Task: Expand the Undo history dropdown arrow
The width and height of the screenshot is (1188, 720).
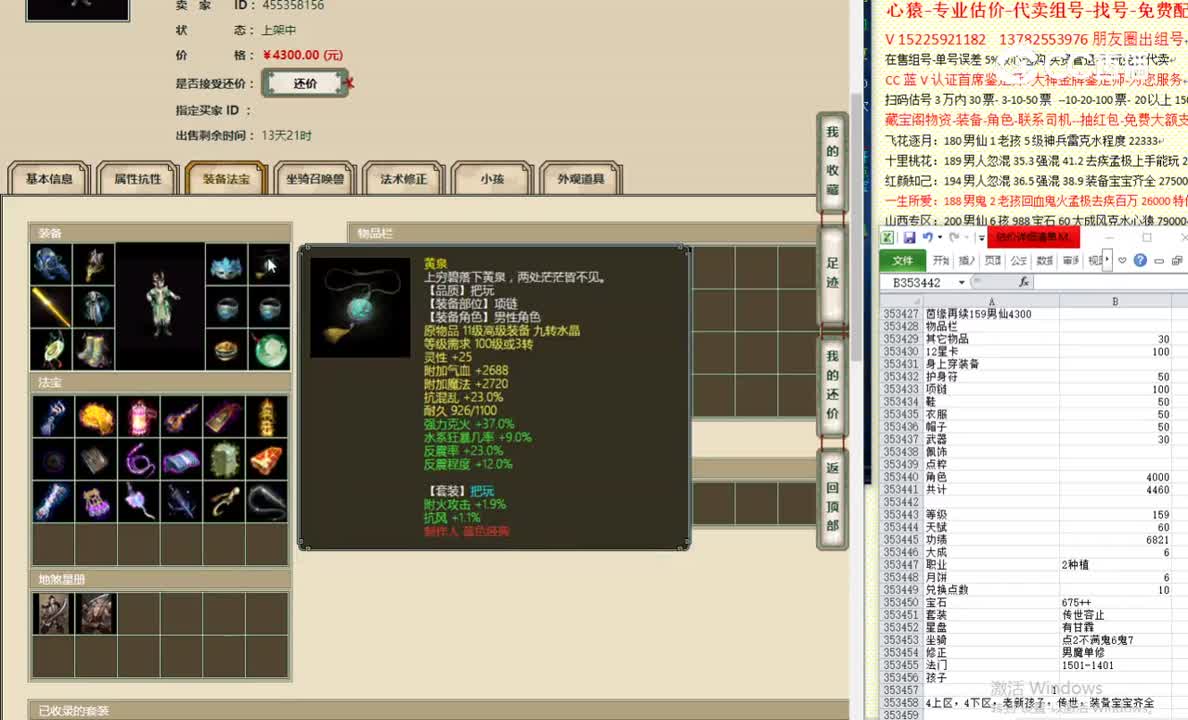Action: click(940, 237)
